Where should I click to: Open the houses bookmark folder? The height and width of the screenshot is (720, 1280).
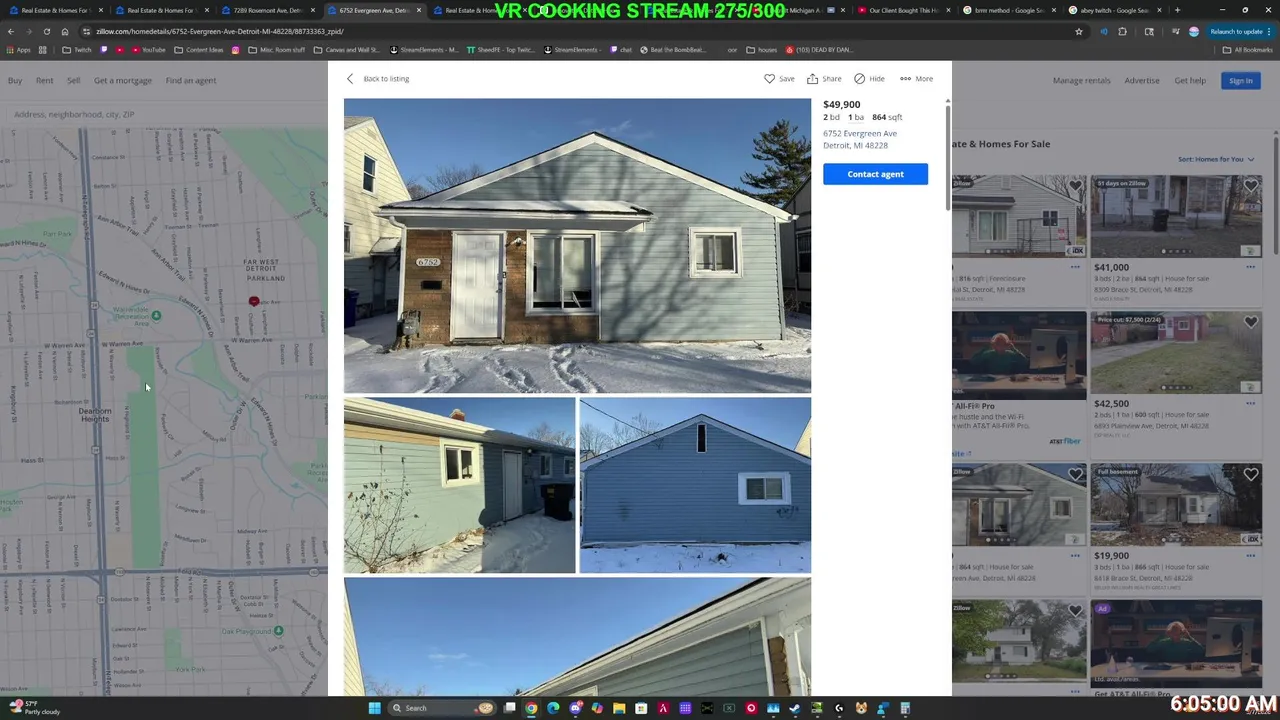click(762, 49)
